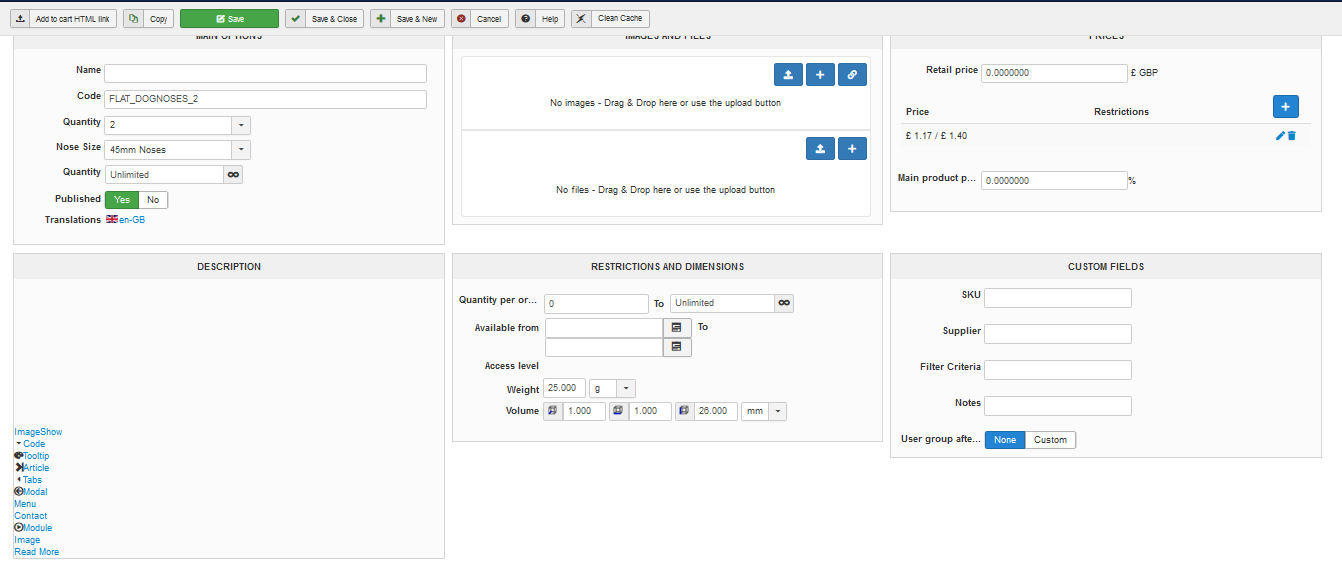Click the plus icon to add an image

click(x=820, y=74)
